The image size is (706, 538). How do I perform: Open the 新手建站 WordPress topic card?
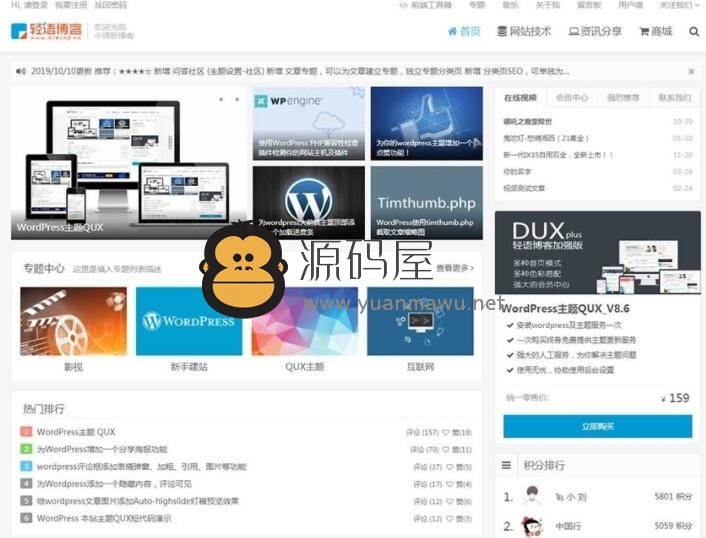click(189, 330)
